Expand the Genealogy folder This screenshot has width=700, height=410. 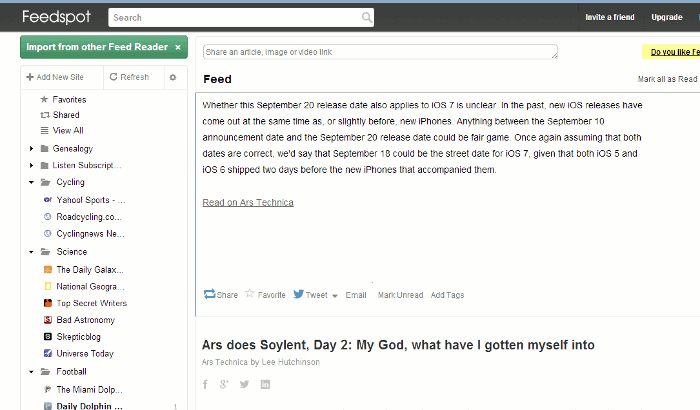point(32,148)
